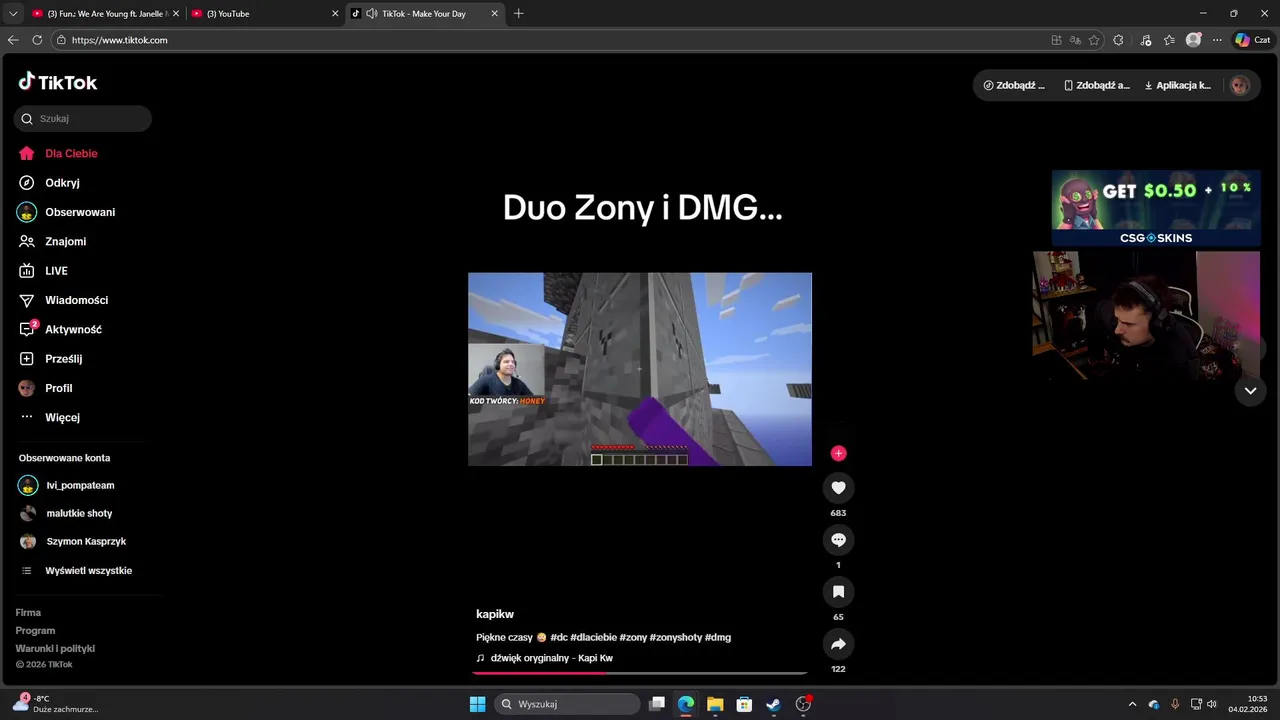Expand the Program footer section
Viewport: 1280px width, 720px height.
[35, 631]
